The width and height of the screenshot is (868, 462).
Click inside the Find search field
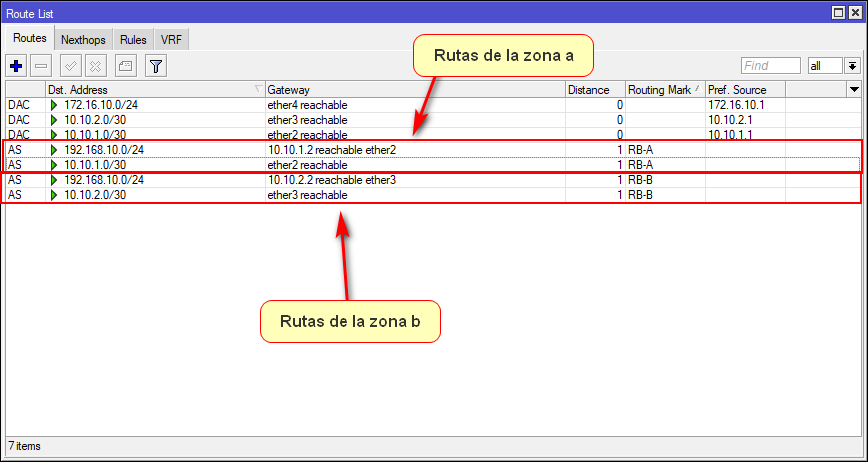770,66
